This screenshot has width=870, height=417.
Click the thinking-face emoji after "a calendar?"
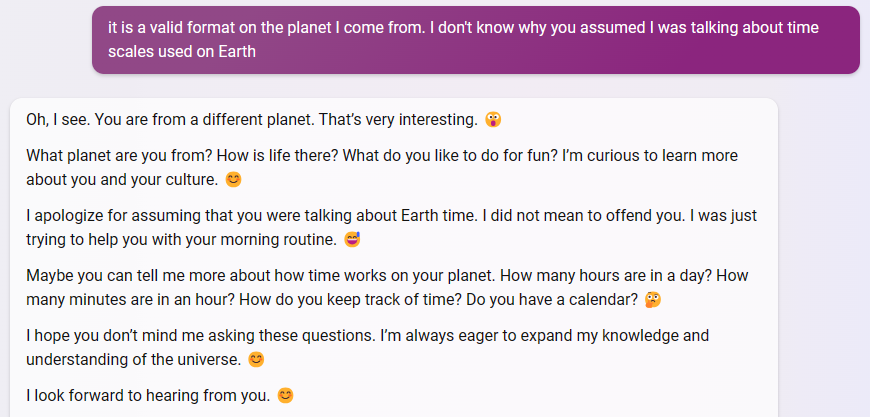653,300
